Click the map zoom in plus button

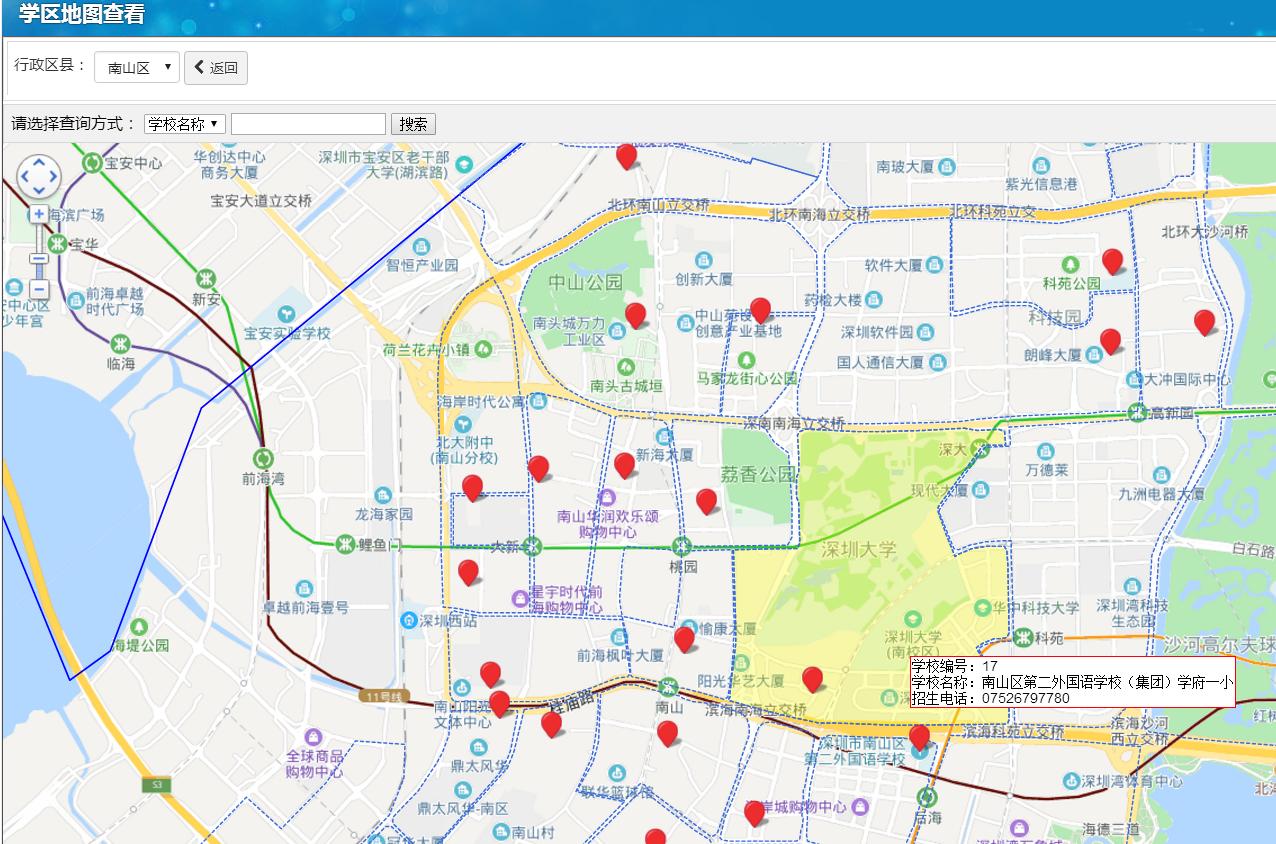[39, 214]
